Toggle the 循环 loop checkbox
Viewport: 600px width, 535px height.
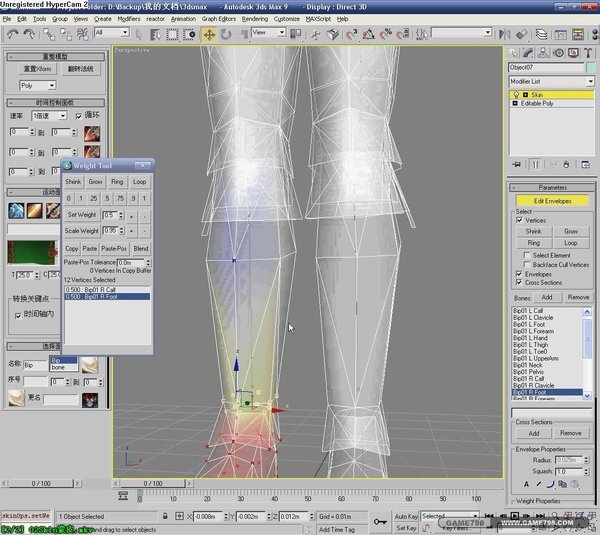point(79,116)
